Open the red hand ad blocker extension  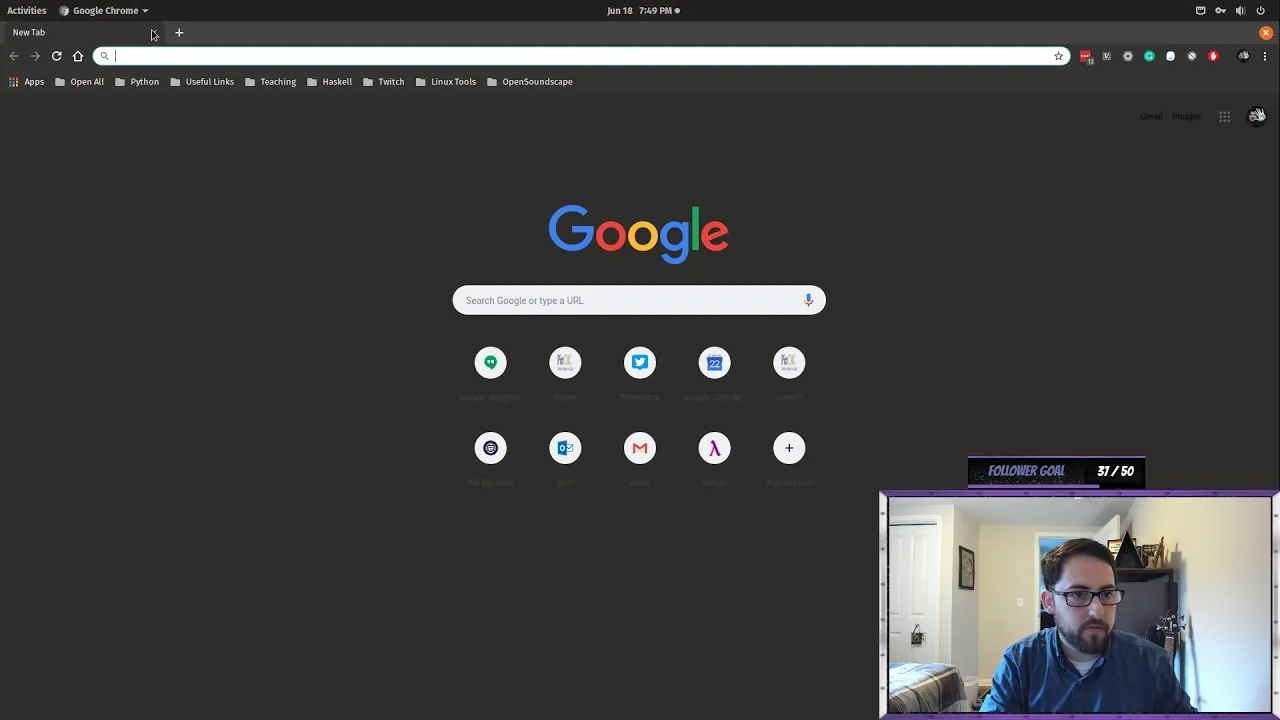tap(1213, 56)
